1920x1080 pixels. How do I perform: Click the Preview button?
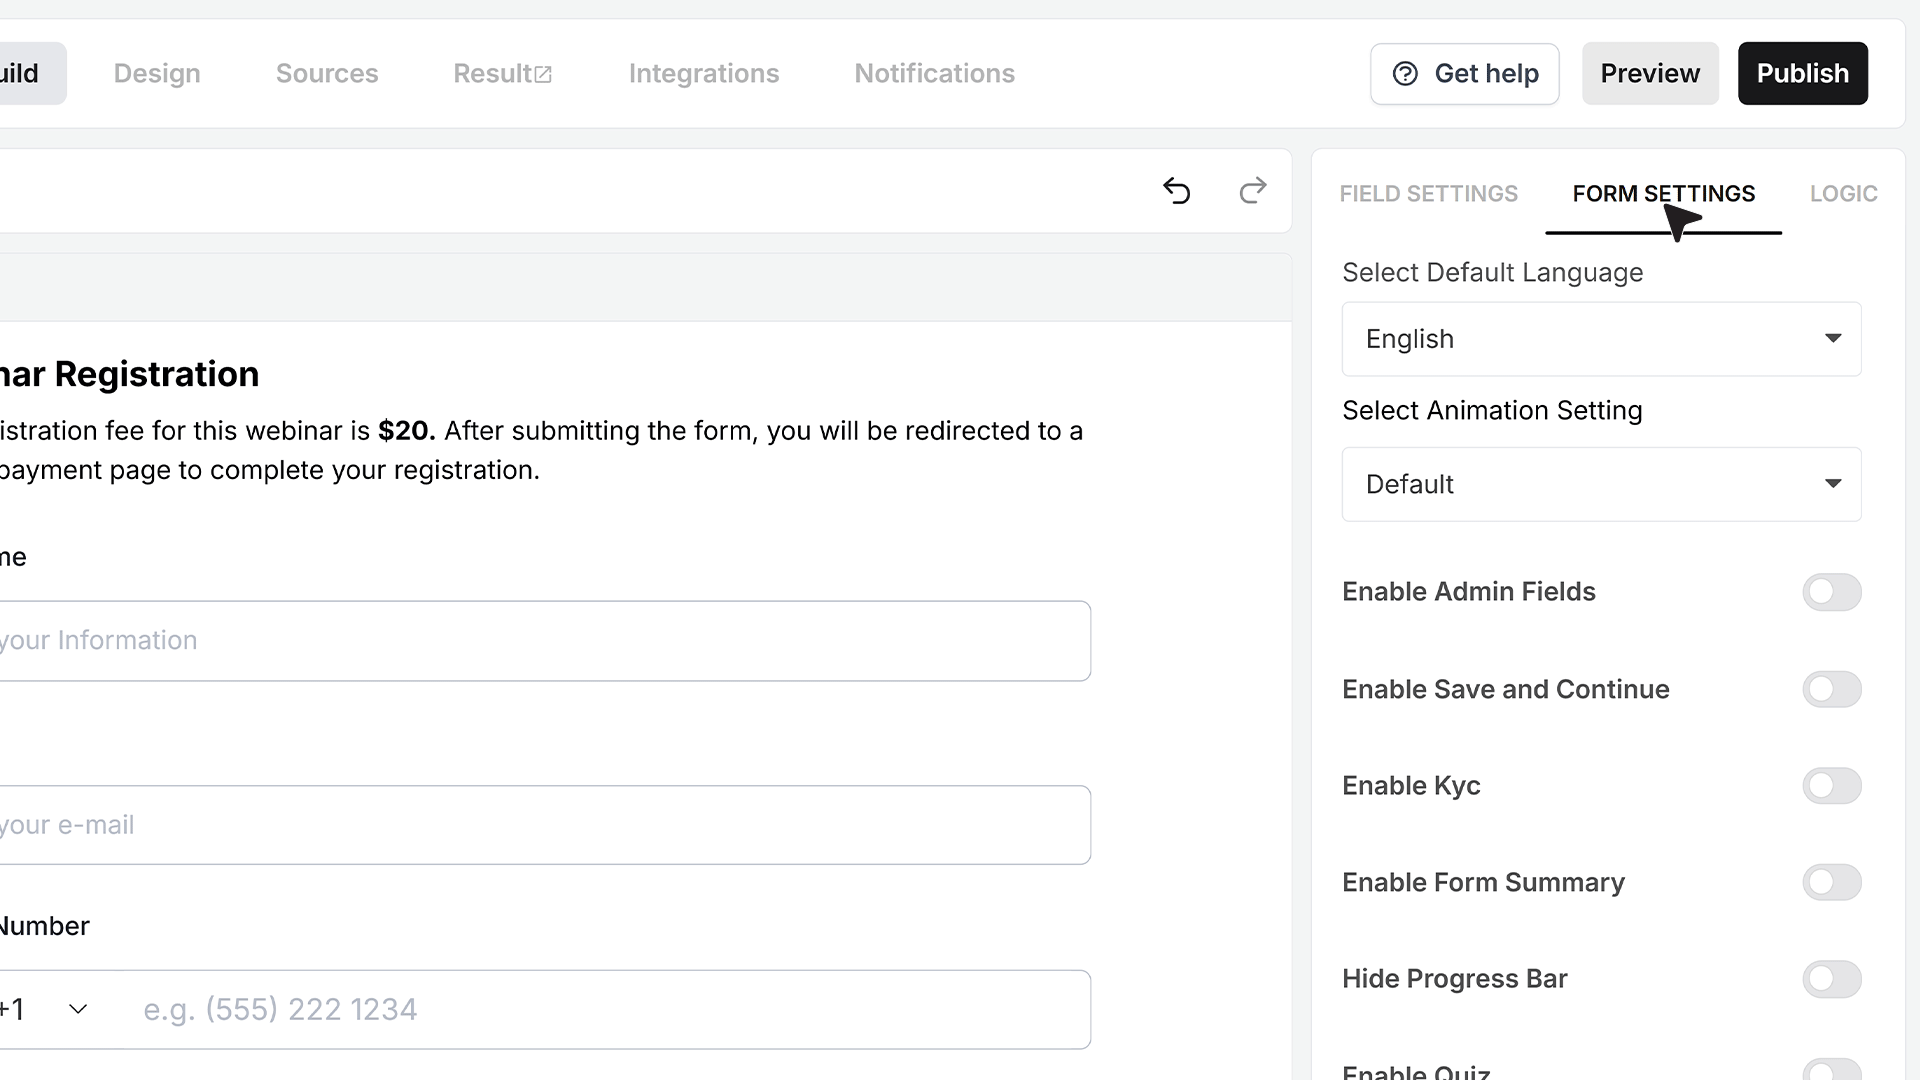1650,74
